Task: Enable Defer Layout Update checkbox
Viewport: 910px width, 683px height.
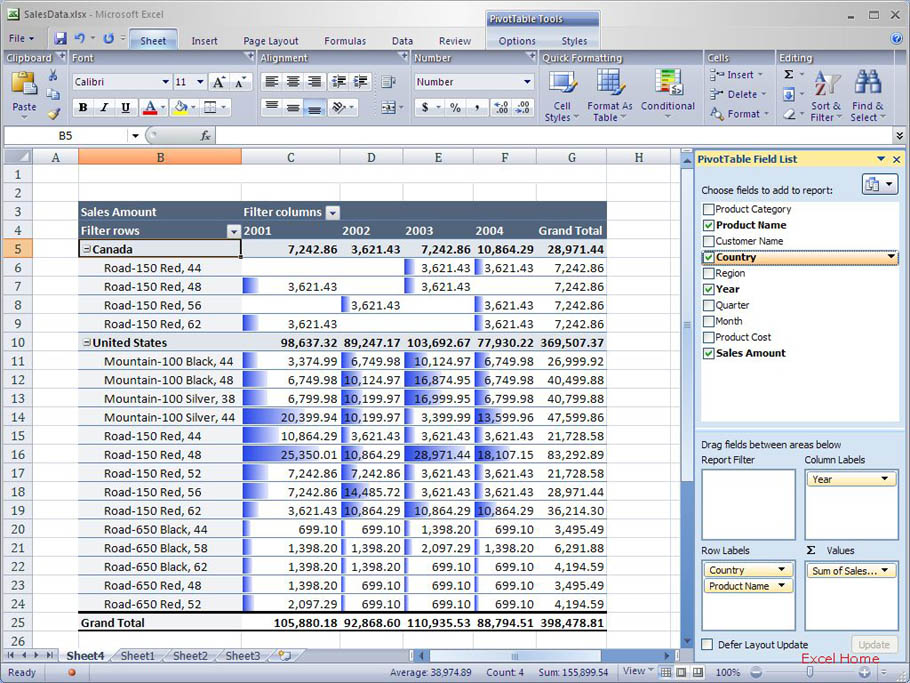Action: click(x=708, y=645)
